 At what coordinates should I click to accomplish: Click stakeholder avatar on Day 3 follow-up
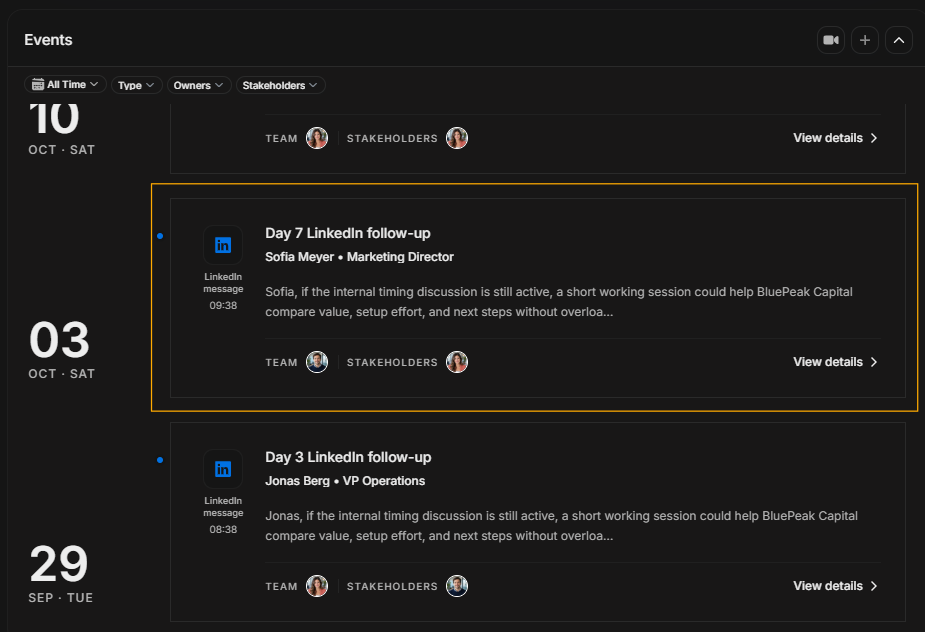[x=457, y=586]
